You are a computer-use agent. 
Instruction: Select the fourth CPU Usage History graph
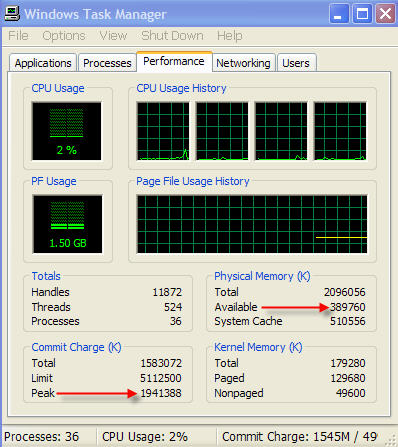coord(340,131)
